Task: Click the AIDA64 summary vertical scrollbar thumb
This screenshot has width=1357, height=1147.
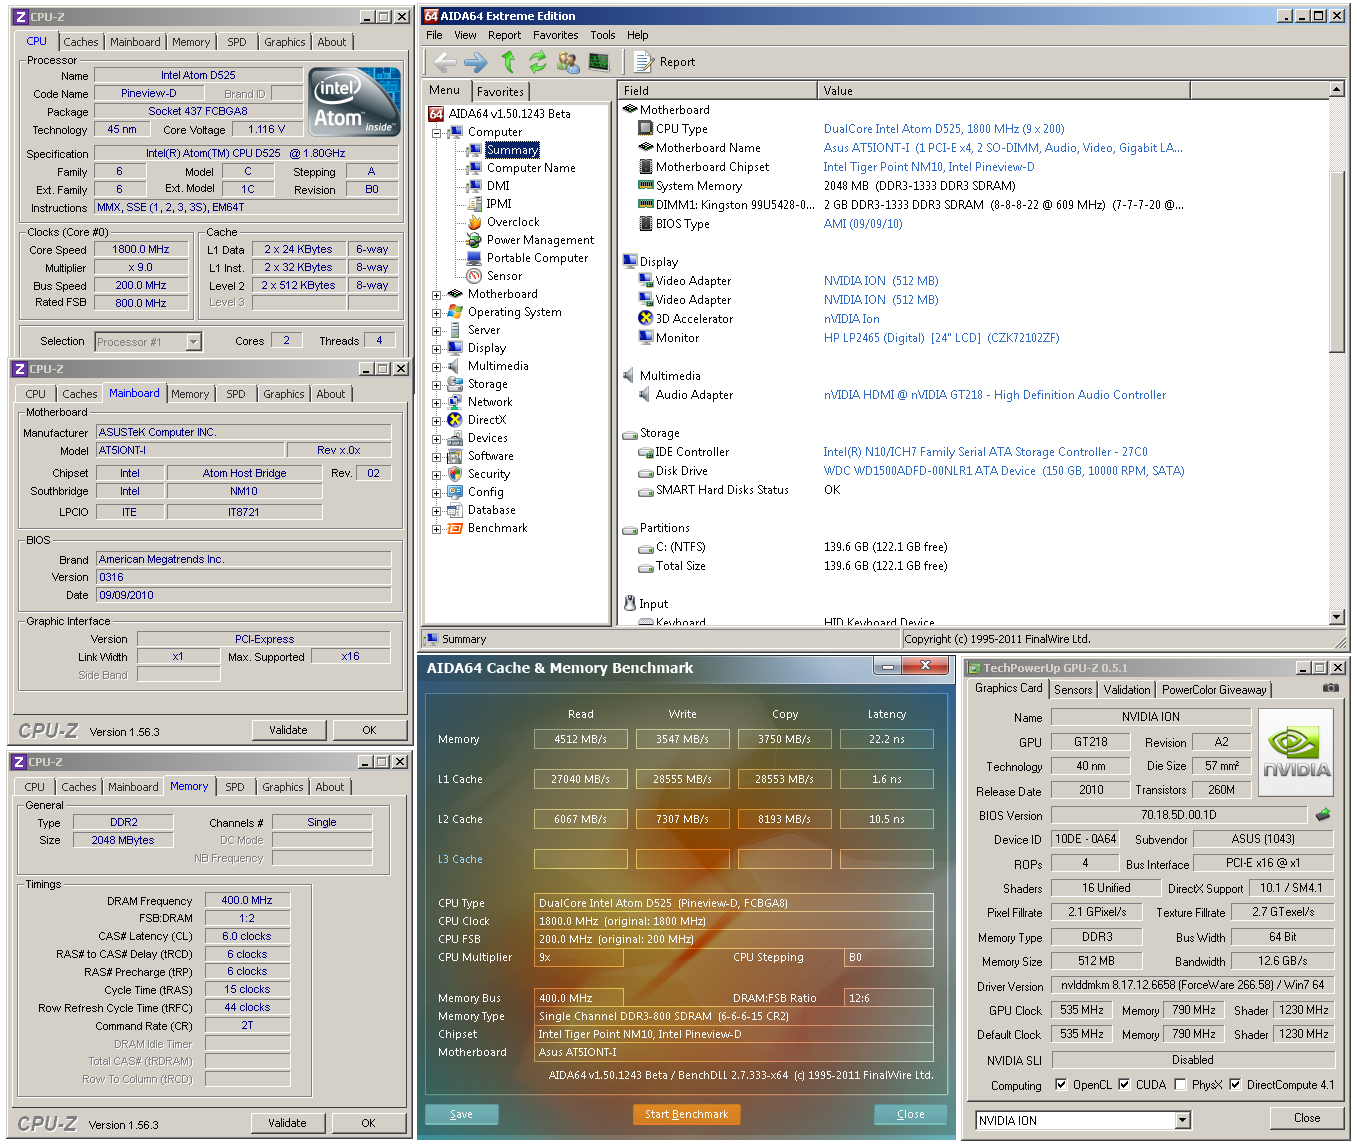Action: coord(1337,261)
